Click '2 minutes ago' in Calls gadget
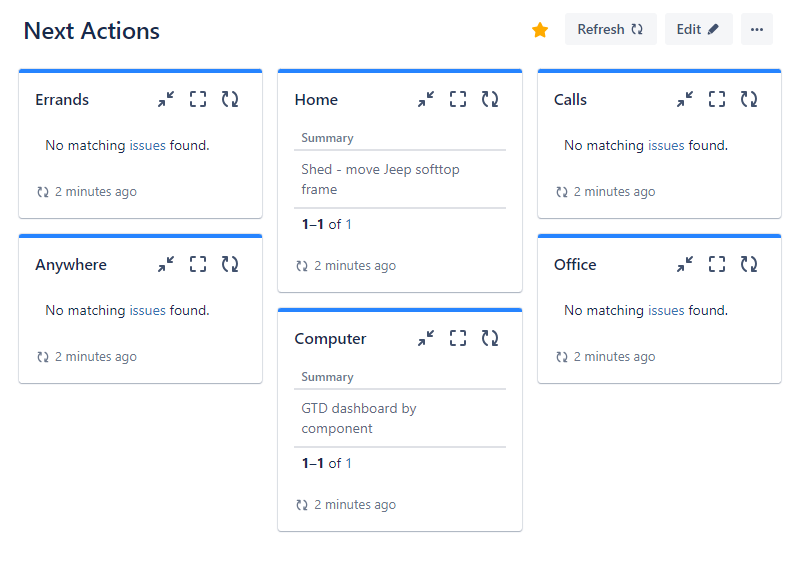 [x=614, y=192]
